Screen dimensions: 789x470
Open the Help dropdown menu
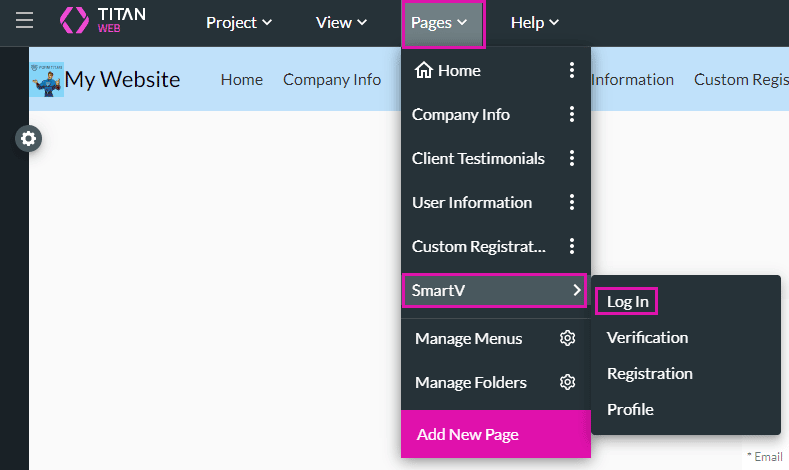pyautogui.click(x=534, y=22)
